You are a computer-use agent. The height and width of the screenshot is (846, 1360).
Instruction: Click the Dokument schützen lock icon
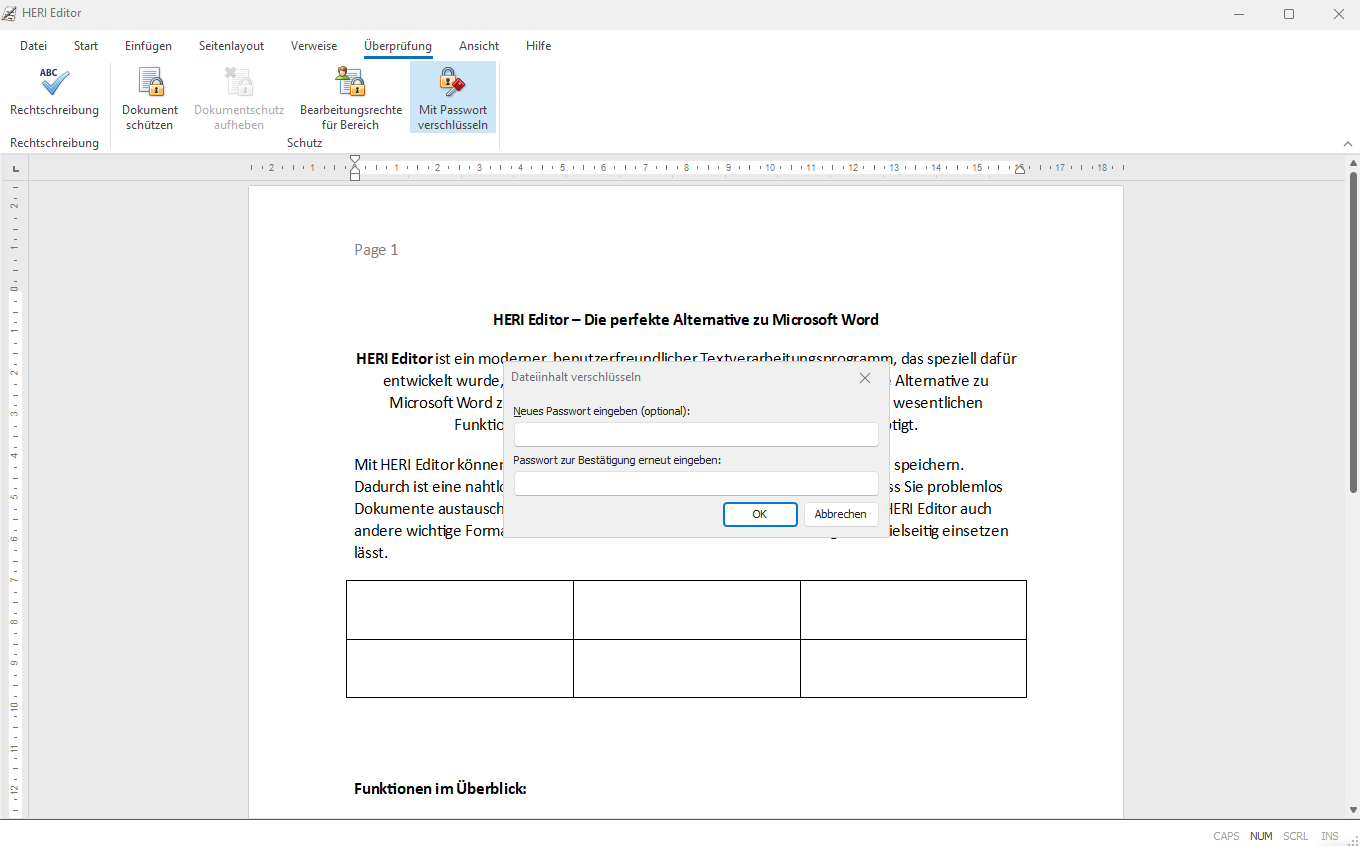(150, 82)
